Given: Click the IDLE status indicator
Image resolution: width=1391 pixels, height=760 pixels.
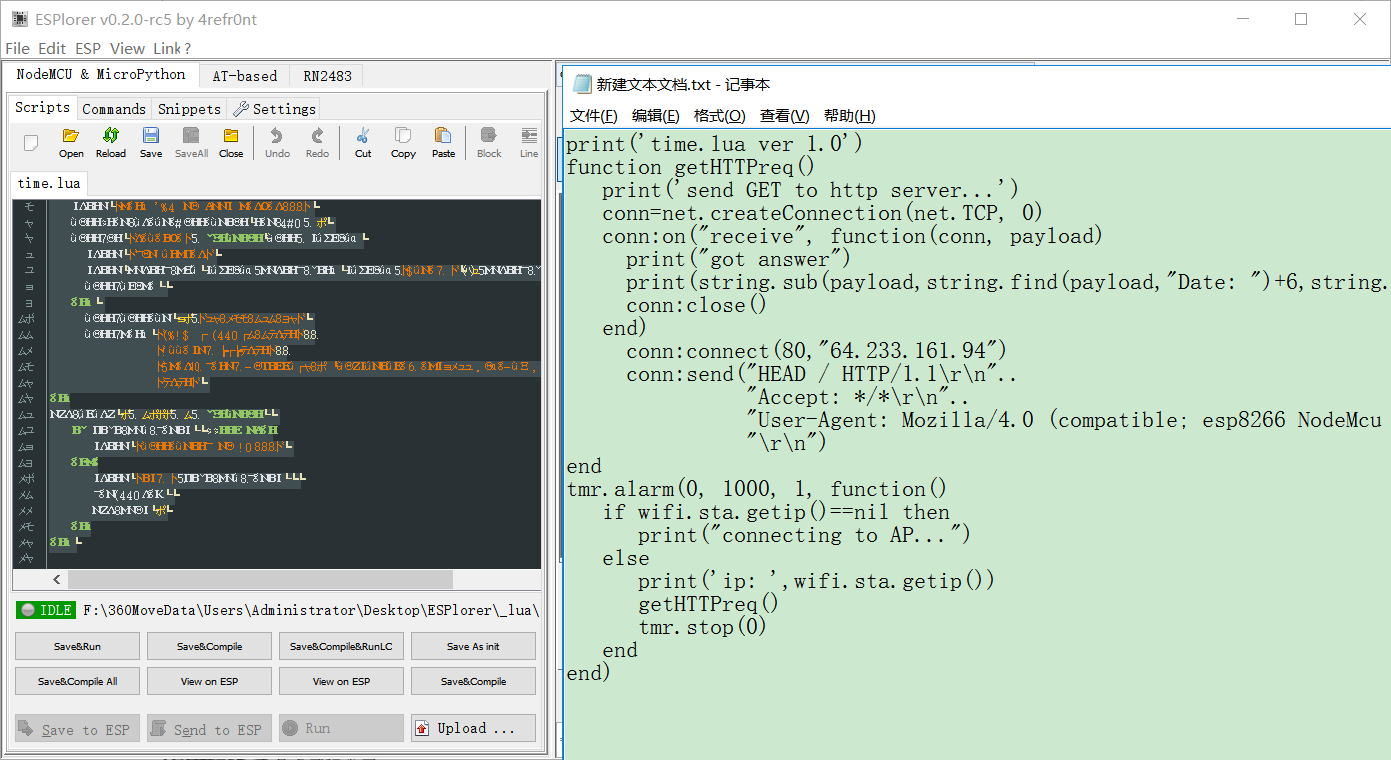Looking at the screenshot, I should tap(46, 610).
